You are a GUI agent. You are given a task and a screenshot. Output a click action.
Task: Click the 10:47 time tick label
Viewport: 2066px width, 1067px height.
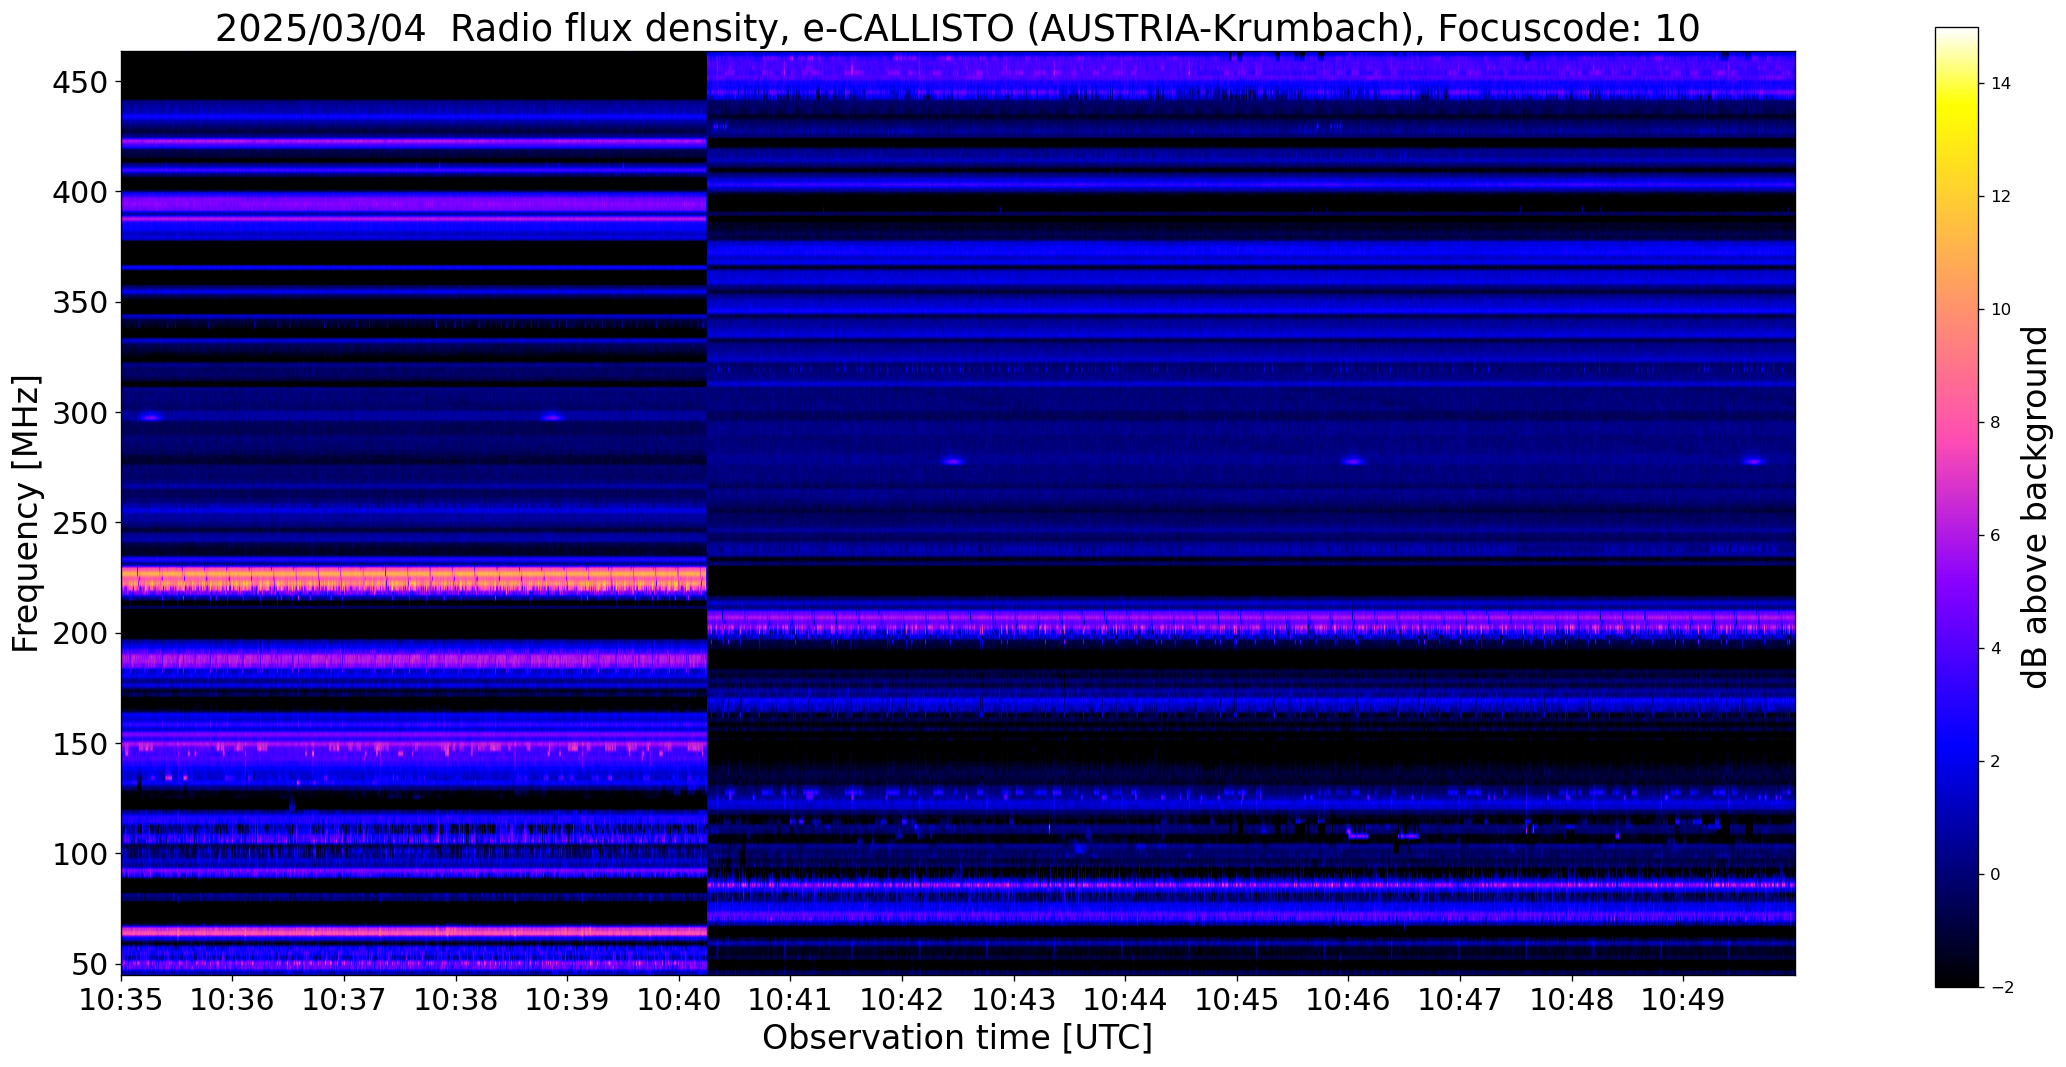1460,1000
